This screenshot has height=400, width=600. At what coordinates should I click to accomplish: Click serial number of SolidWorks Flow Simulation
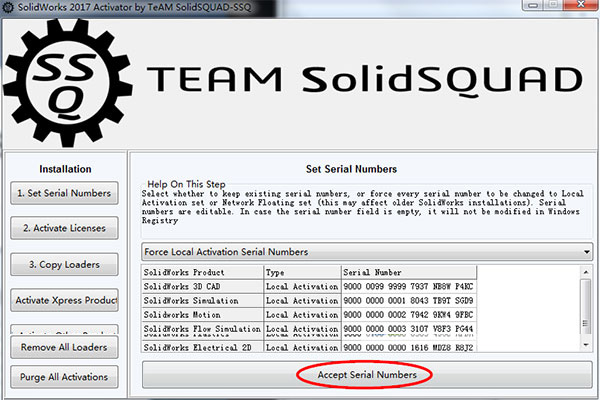click(x=409, y=329)
